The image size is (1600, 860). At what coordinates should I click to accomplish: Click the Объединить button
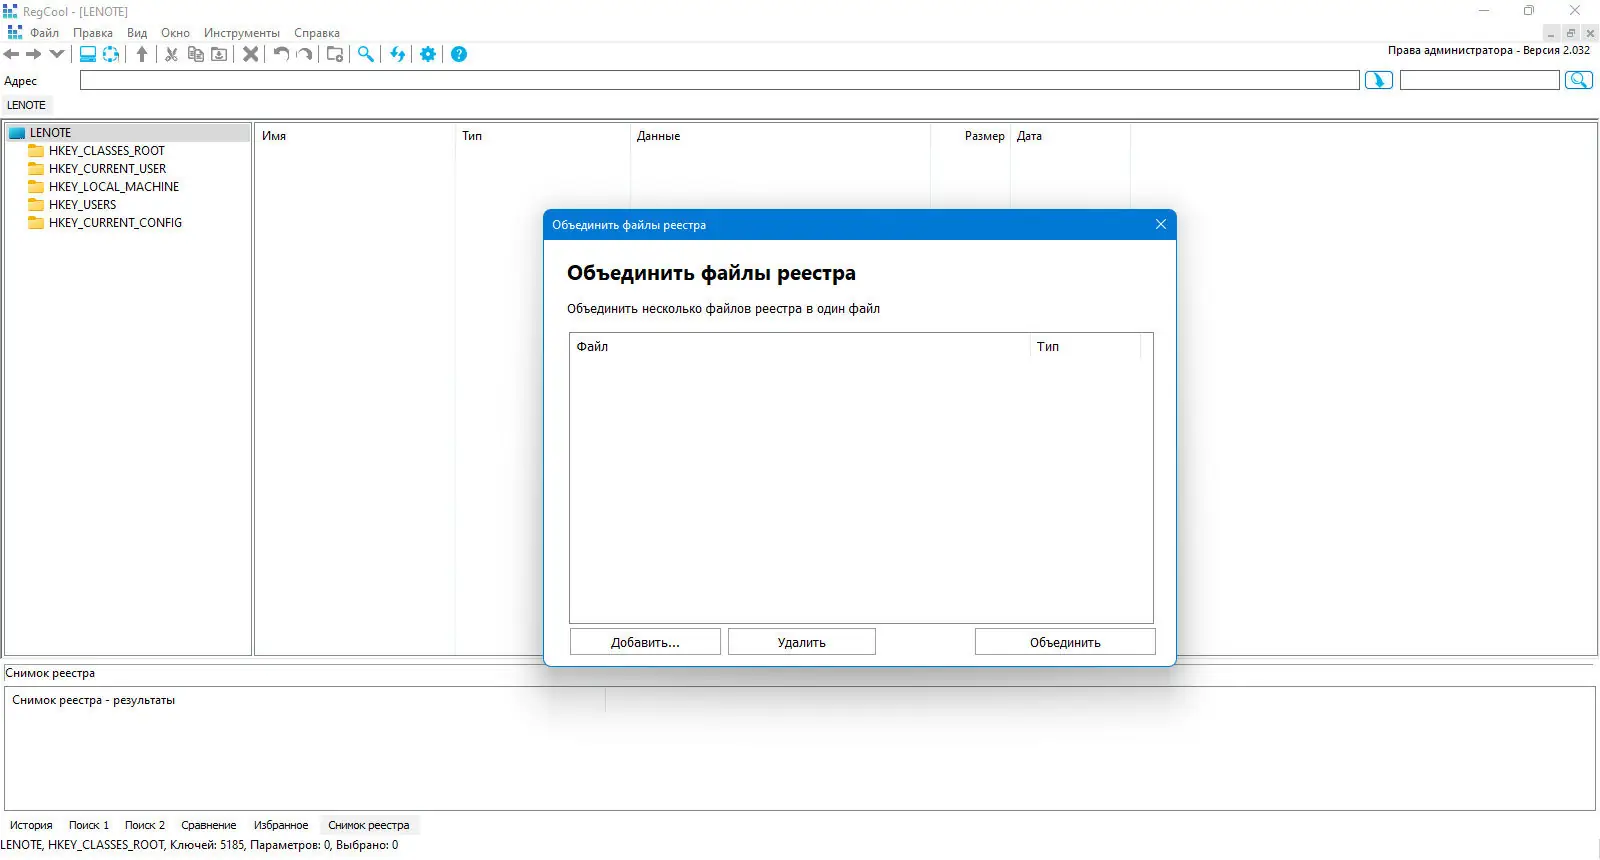(1065, 642)
